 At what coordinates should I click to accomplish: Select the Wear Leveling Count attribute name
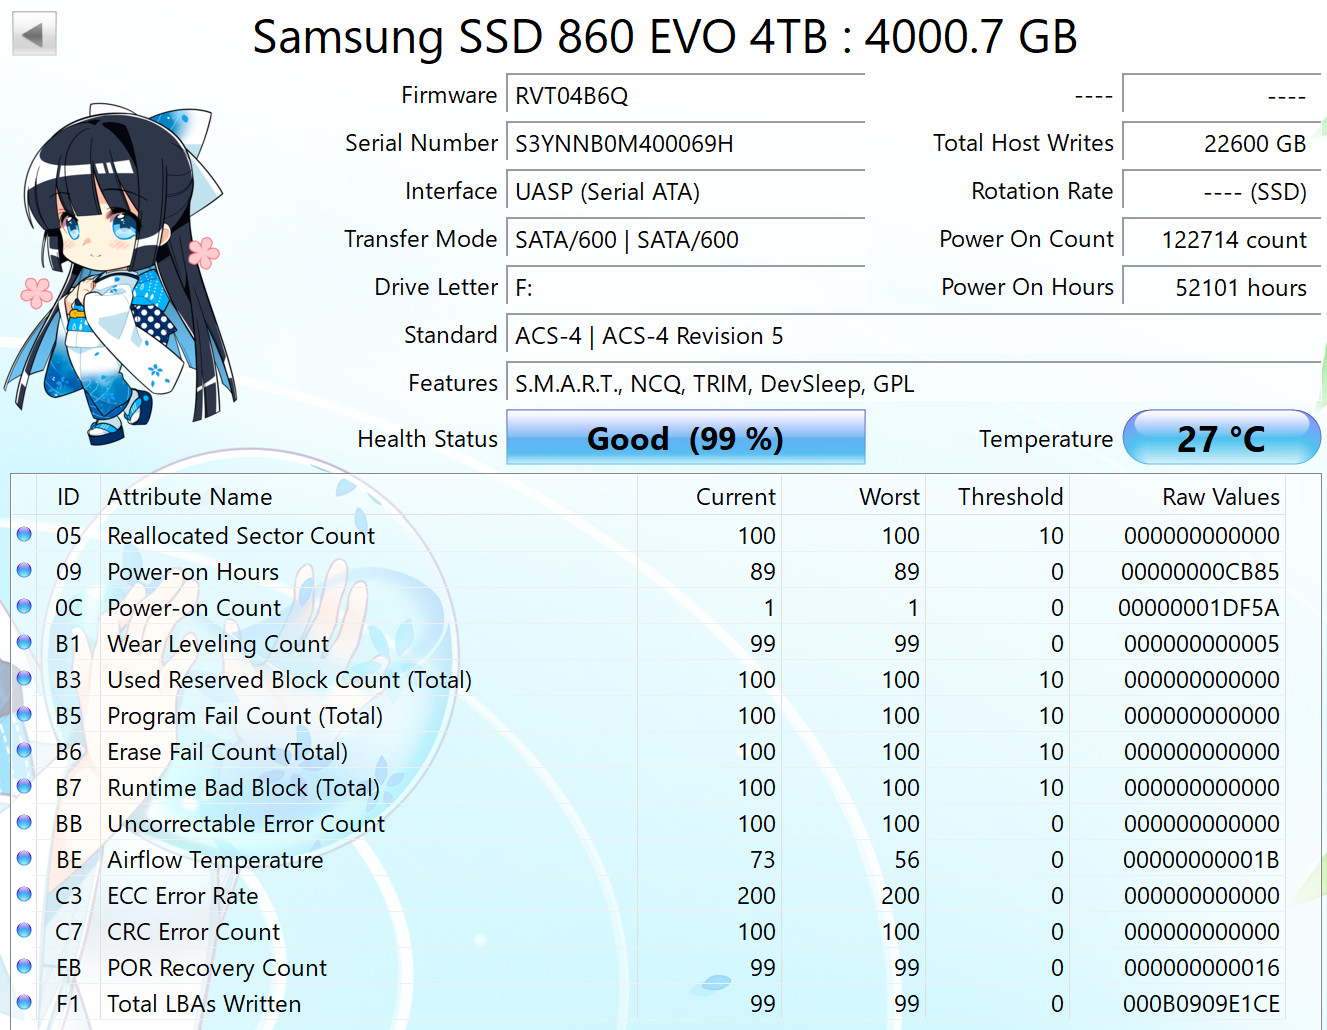(x=218, y=644)
